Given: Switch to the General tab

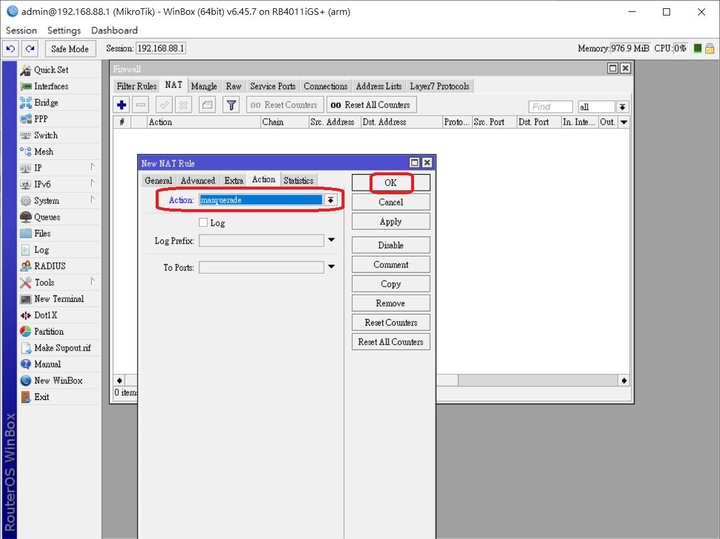Looking at the screenshot, I should (x=158, y=180).
